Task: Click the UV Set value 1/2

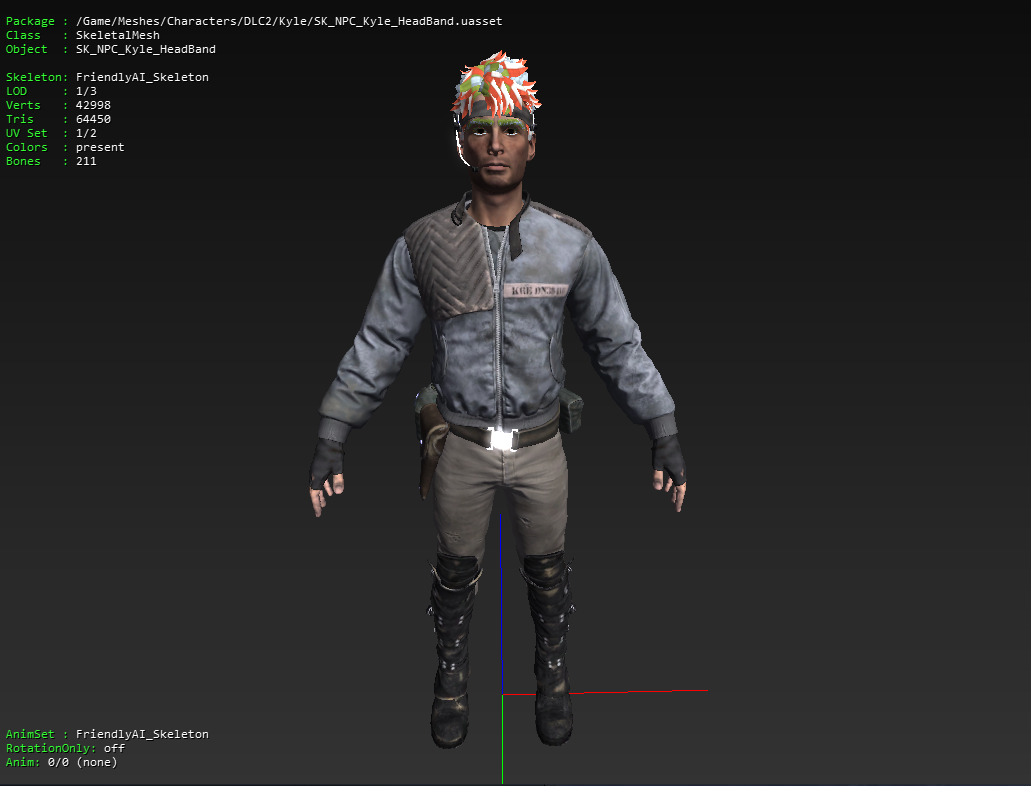Action: click(86, 133)
